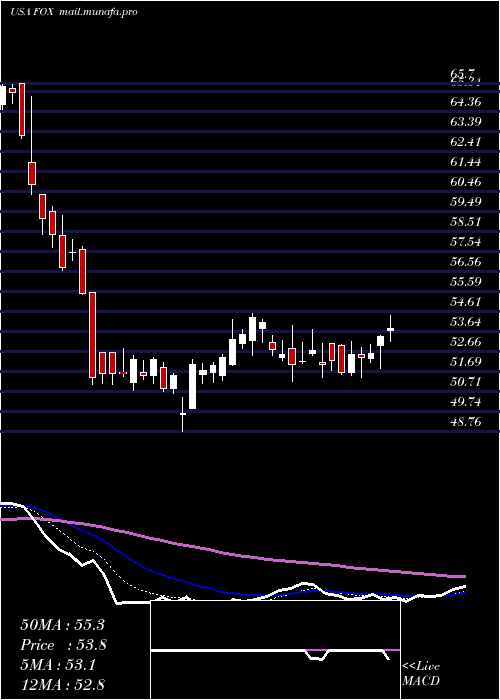Viewport: 500px width, 700px height.
Task: Click the latest rightmost candlestick
Action: coord(390,329)
